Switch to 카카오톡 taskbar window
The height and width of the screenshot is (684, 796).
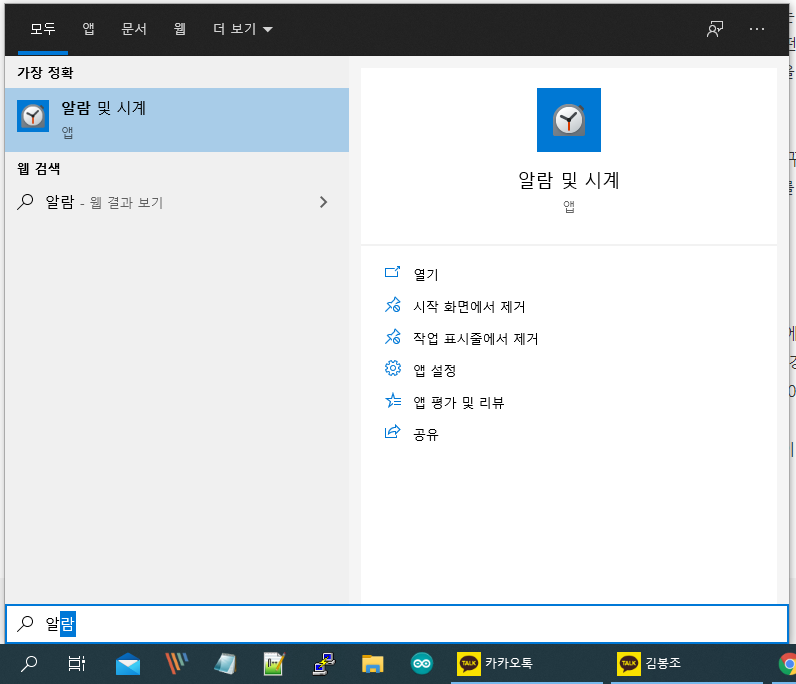pos(527,664)
